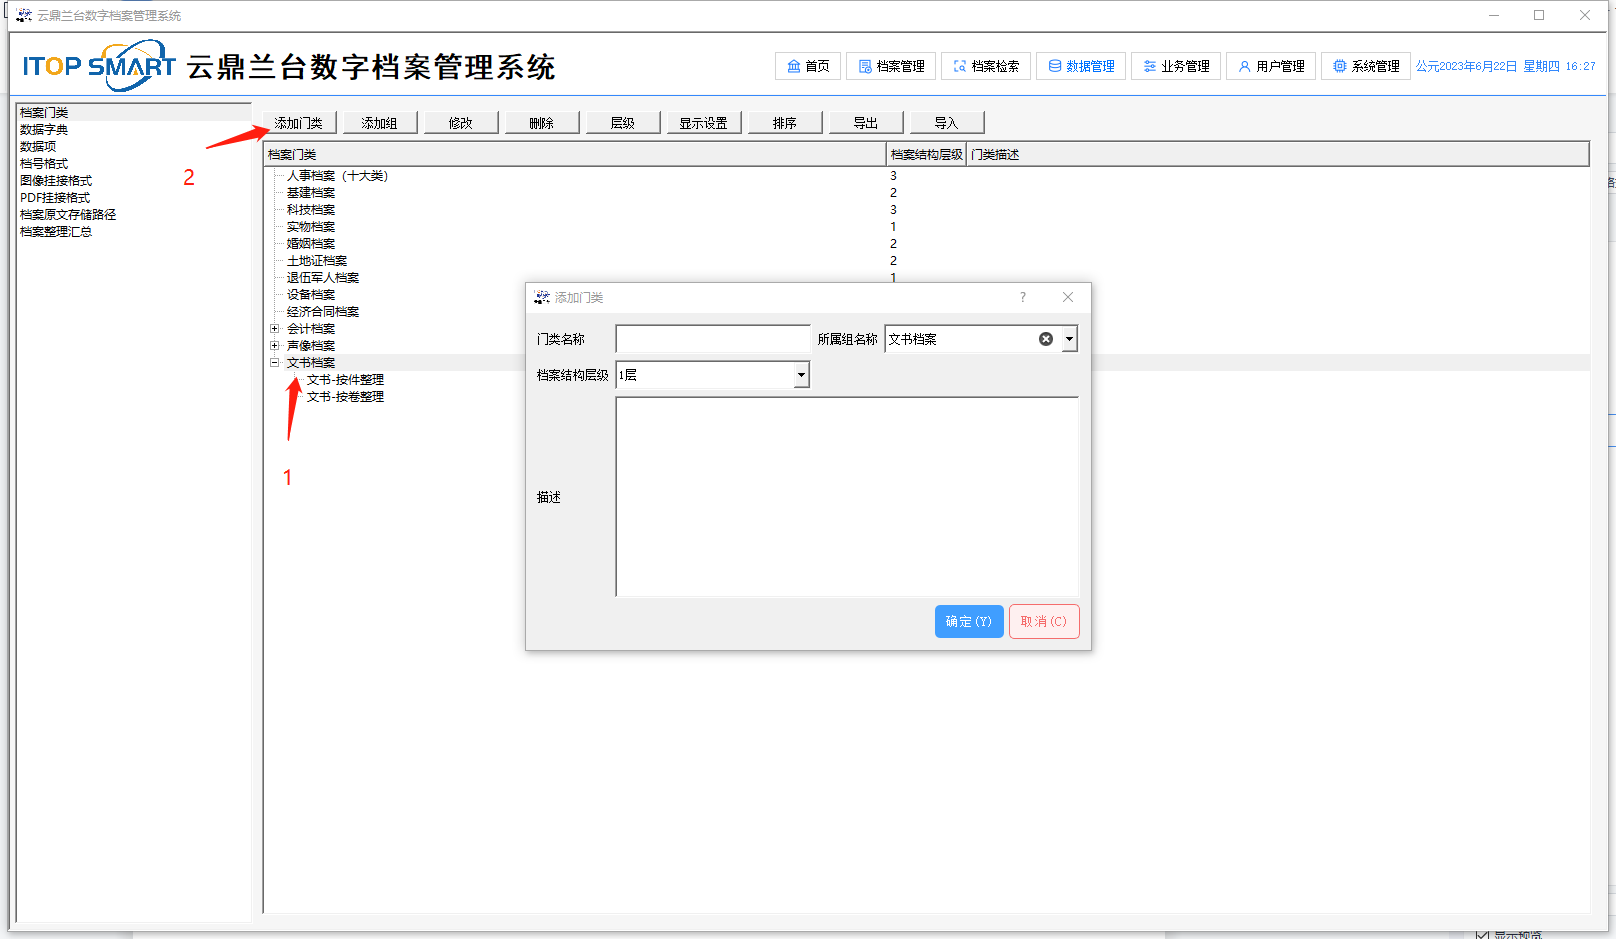Select 档号格式 in left sidebar

(44, 163)
